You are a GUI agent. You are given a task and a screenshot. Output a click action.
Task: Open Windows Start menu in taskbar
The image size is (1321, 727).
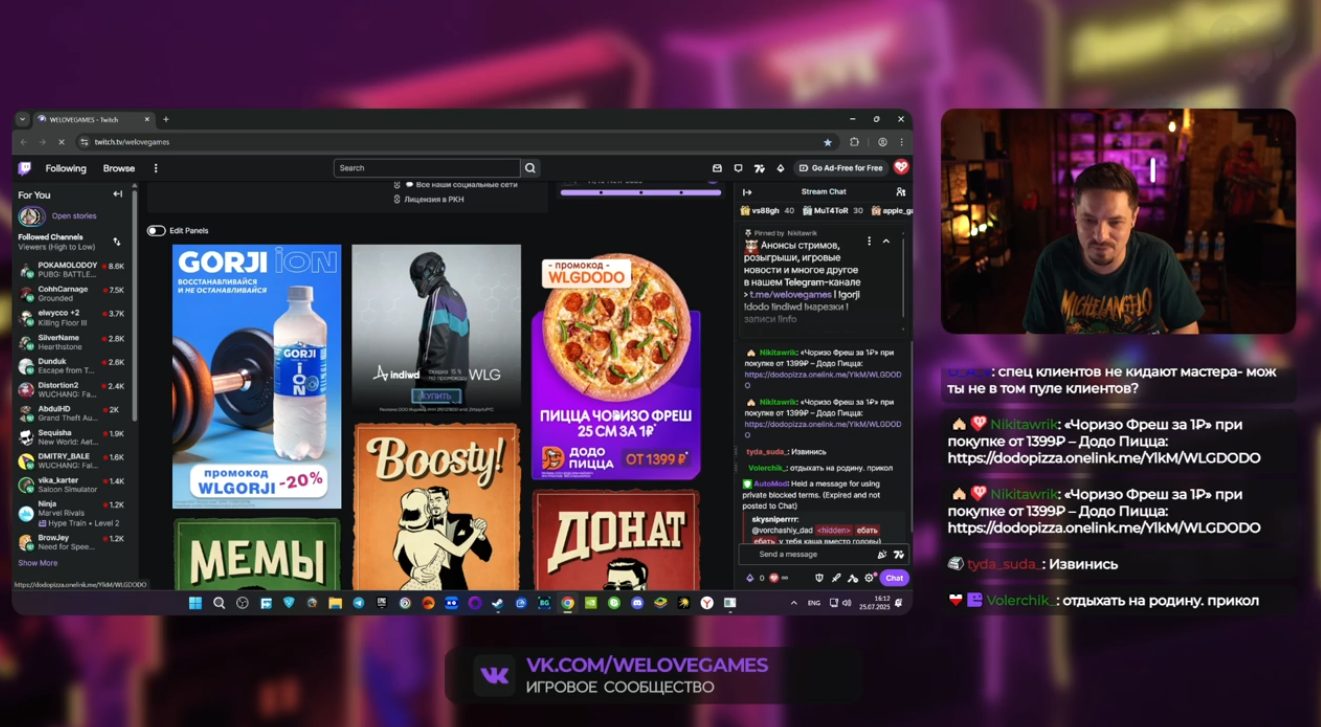coord(195,603)
